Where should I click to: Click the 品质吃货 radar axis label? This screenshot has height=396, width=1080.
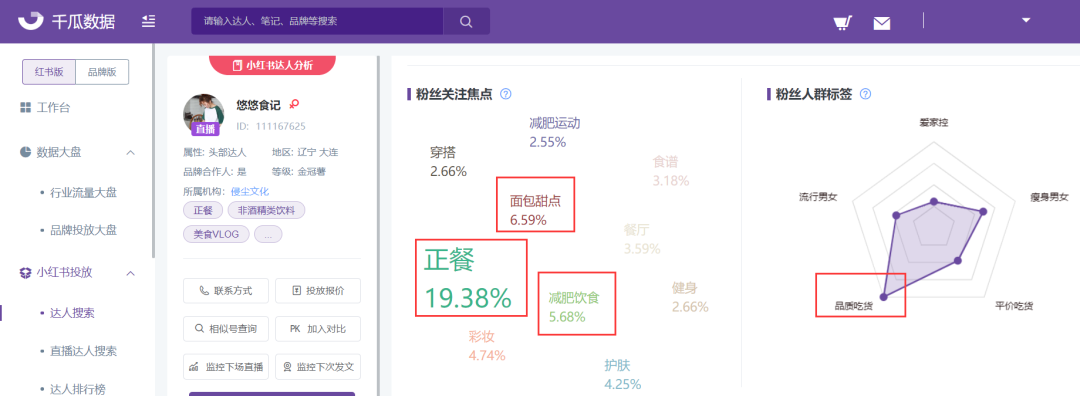(x=853, y=306)
